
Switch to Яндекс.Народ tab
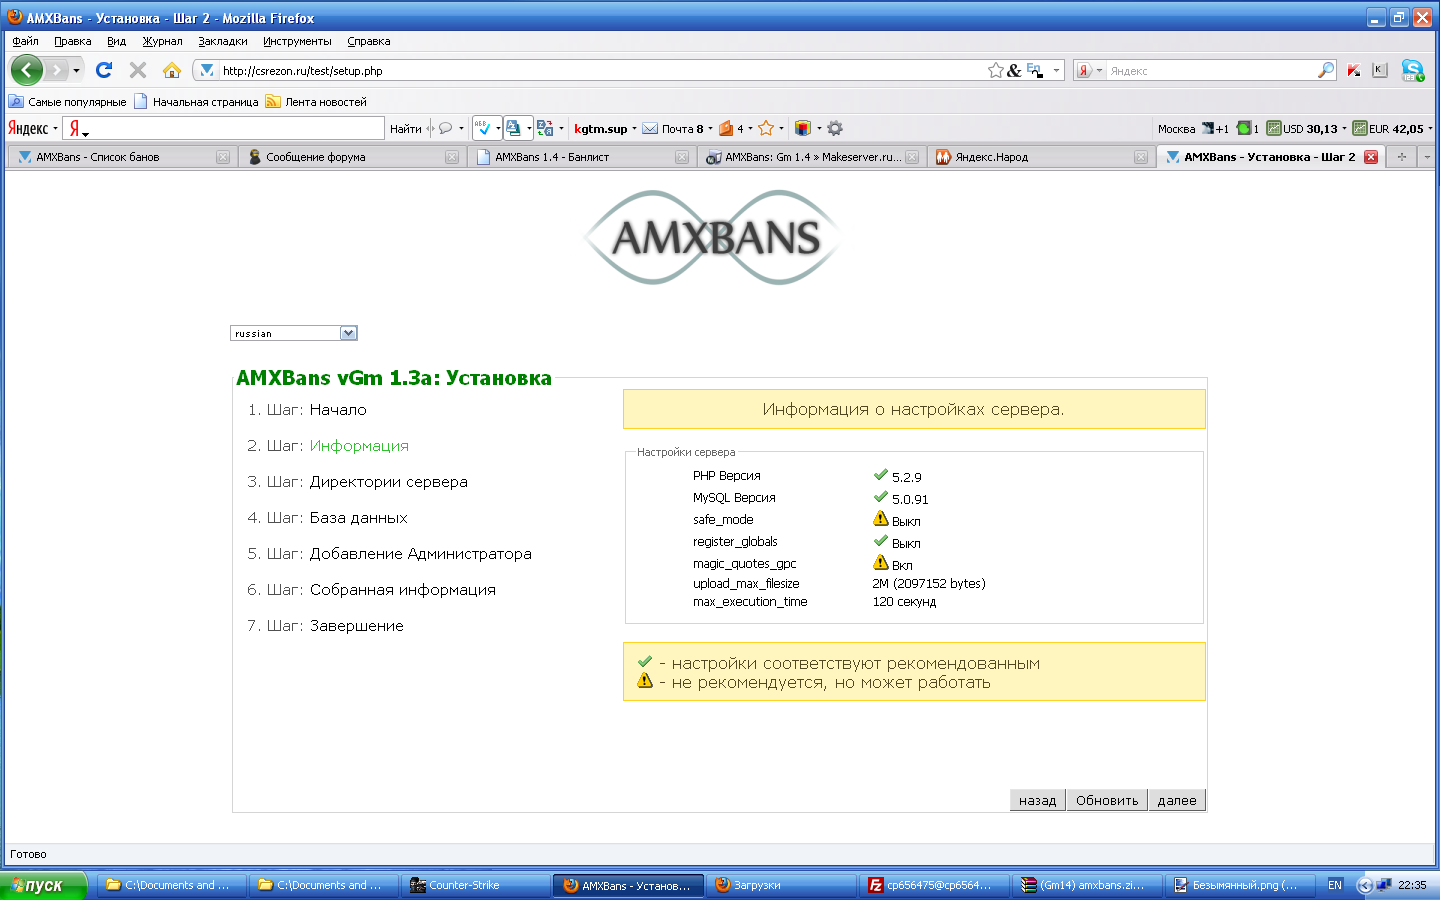tap(1041, 157)
